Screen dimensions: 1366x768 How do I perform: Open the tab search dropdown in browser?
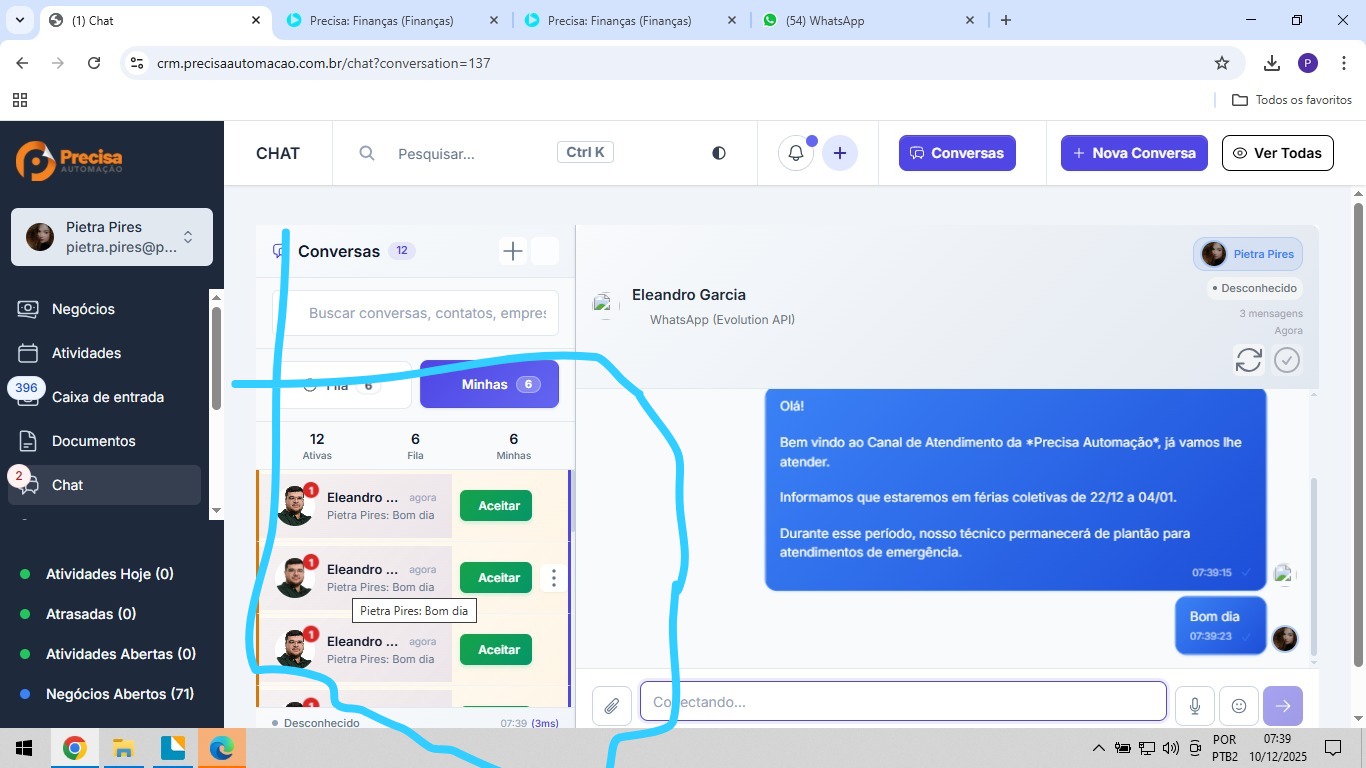point(19,20)
